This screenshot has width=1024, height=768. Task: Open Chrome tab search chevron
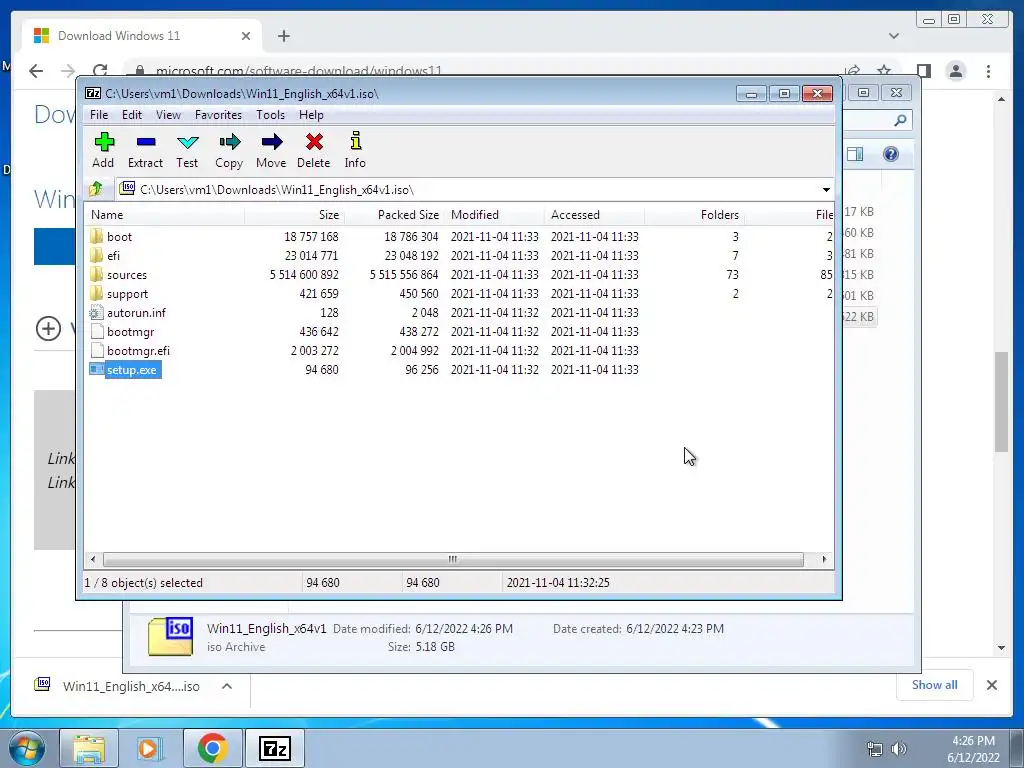[893, 36]
